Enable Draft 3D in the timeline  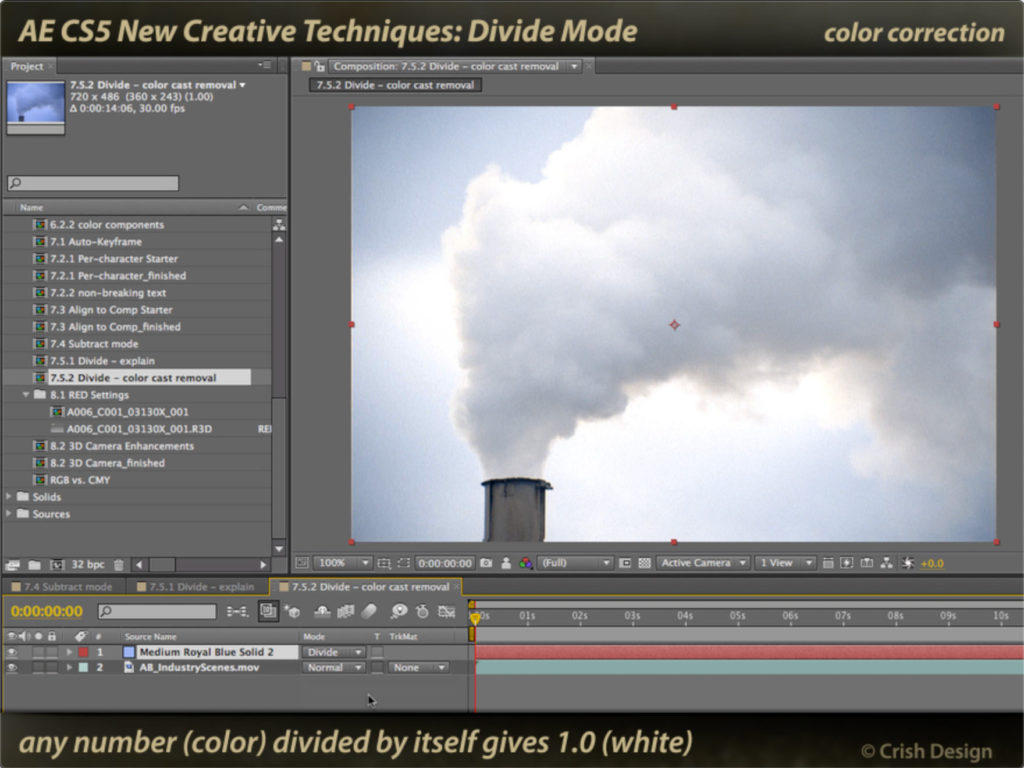tap(293, 612)
